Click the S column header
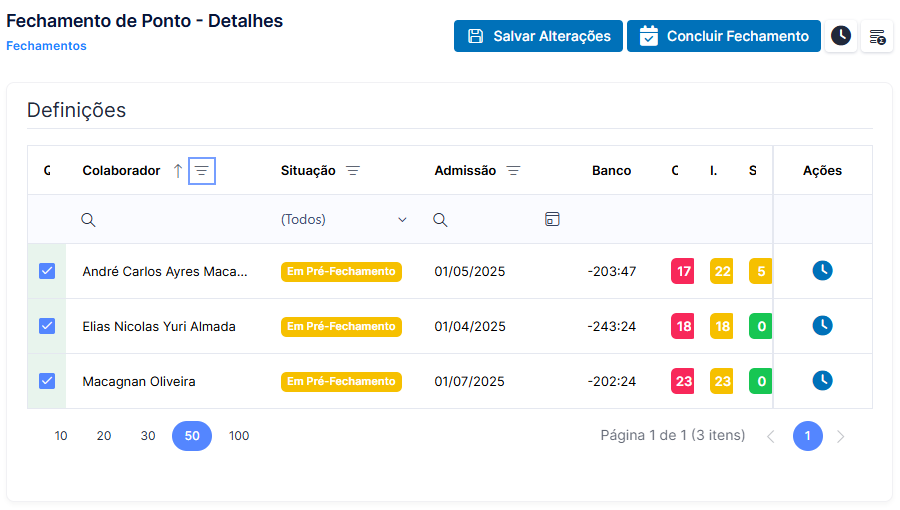 point(752,171)
